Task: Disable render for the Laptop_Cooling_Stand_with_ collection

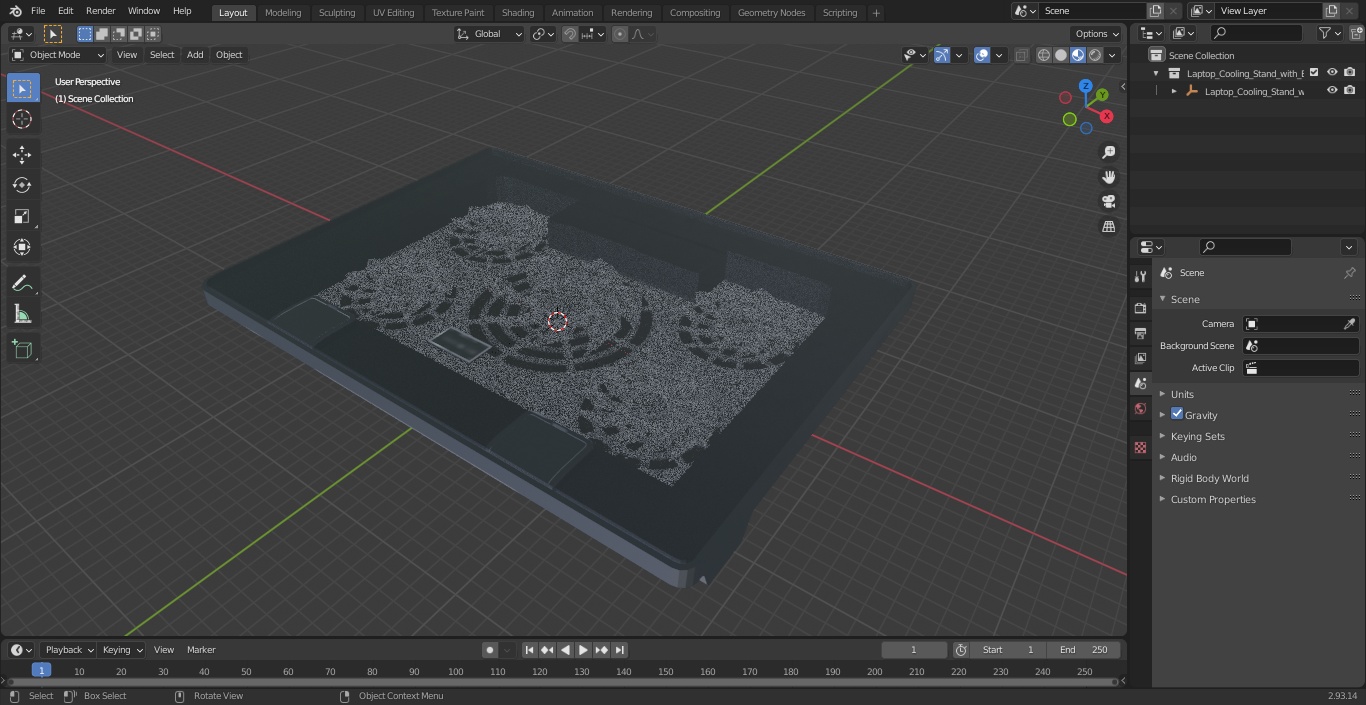Action: [1350, 72]
